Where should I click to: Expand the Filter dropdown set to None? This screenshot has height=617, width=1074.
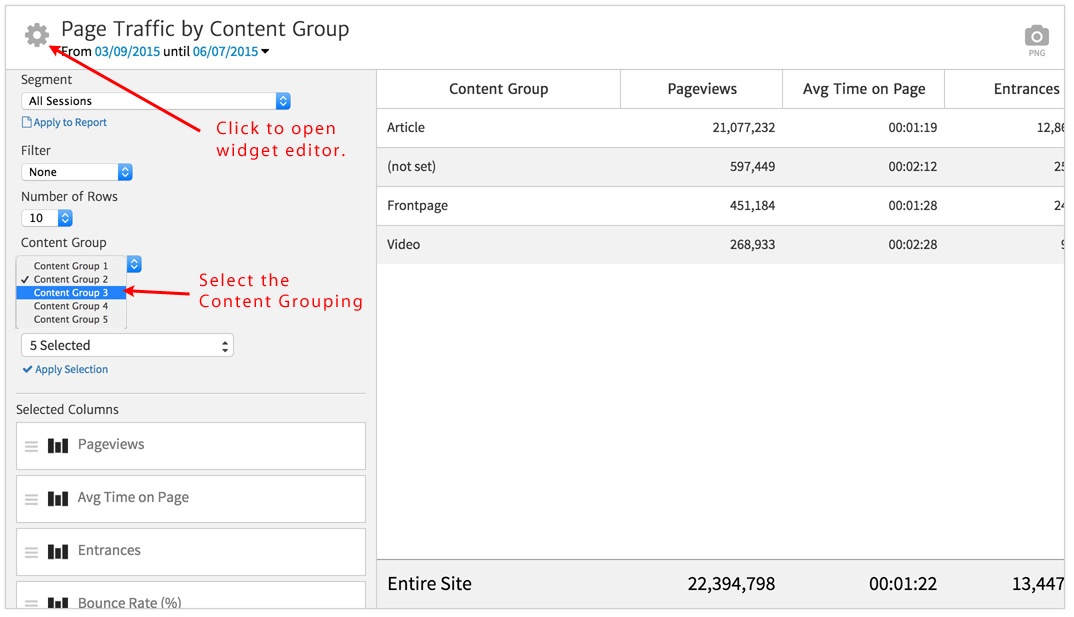pyautogui.click(x=77, y=172)
